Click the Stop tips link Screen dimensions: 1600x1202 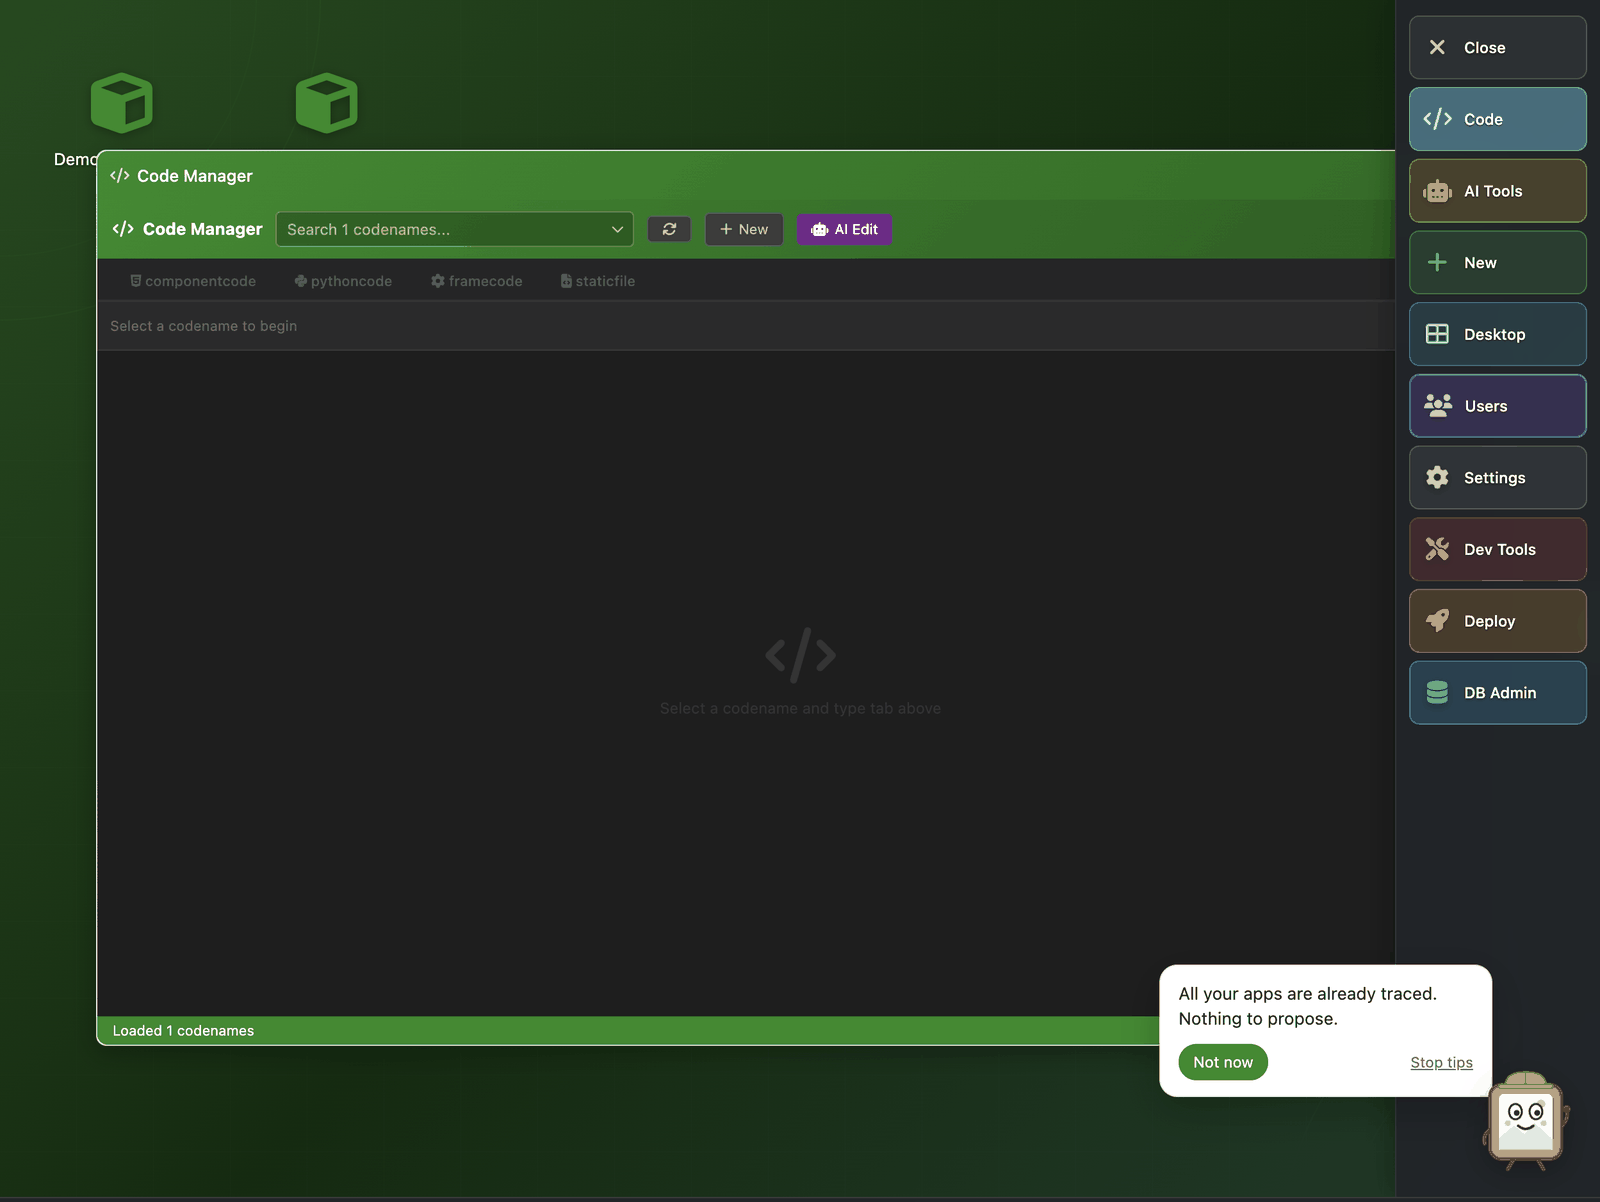1441,1062
